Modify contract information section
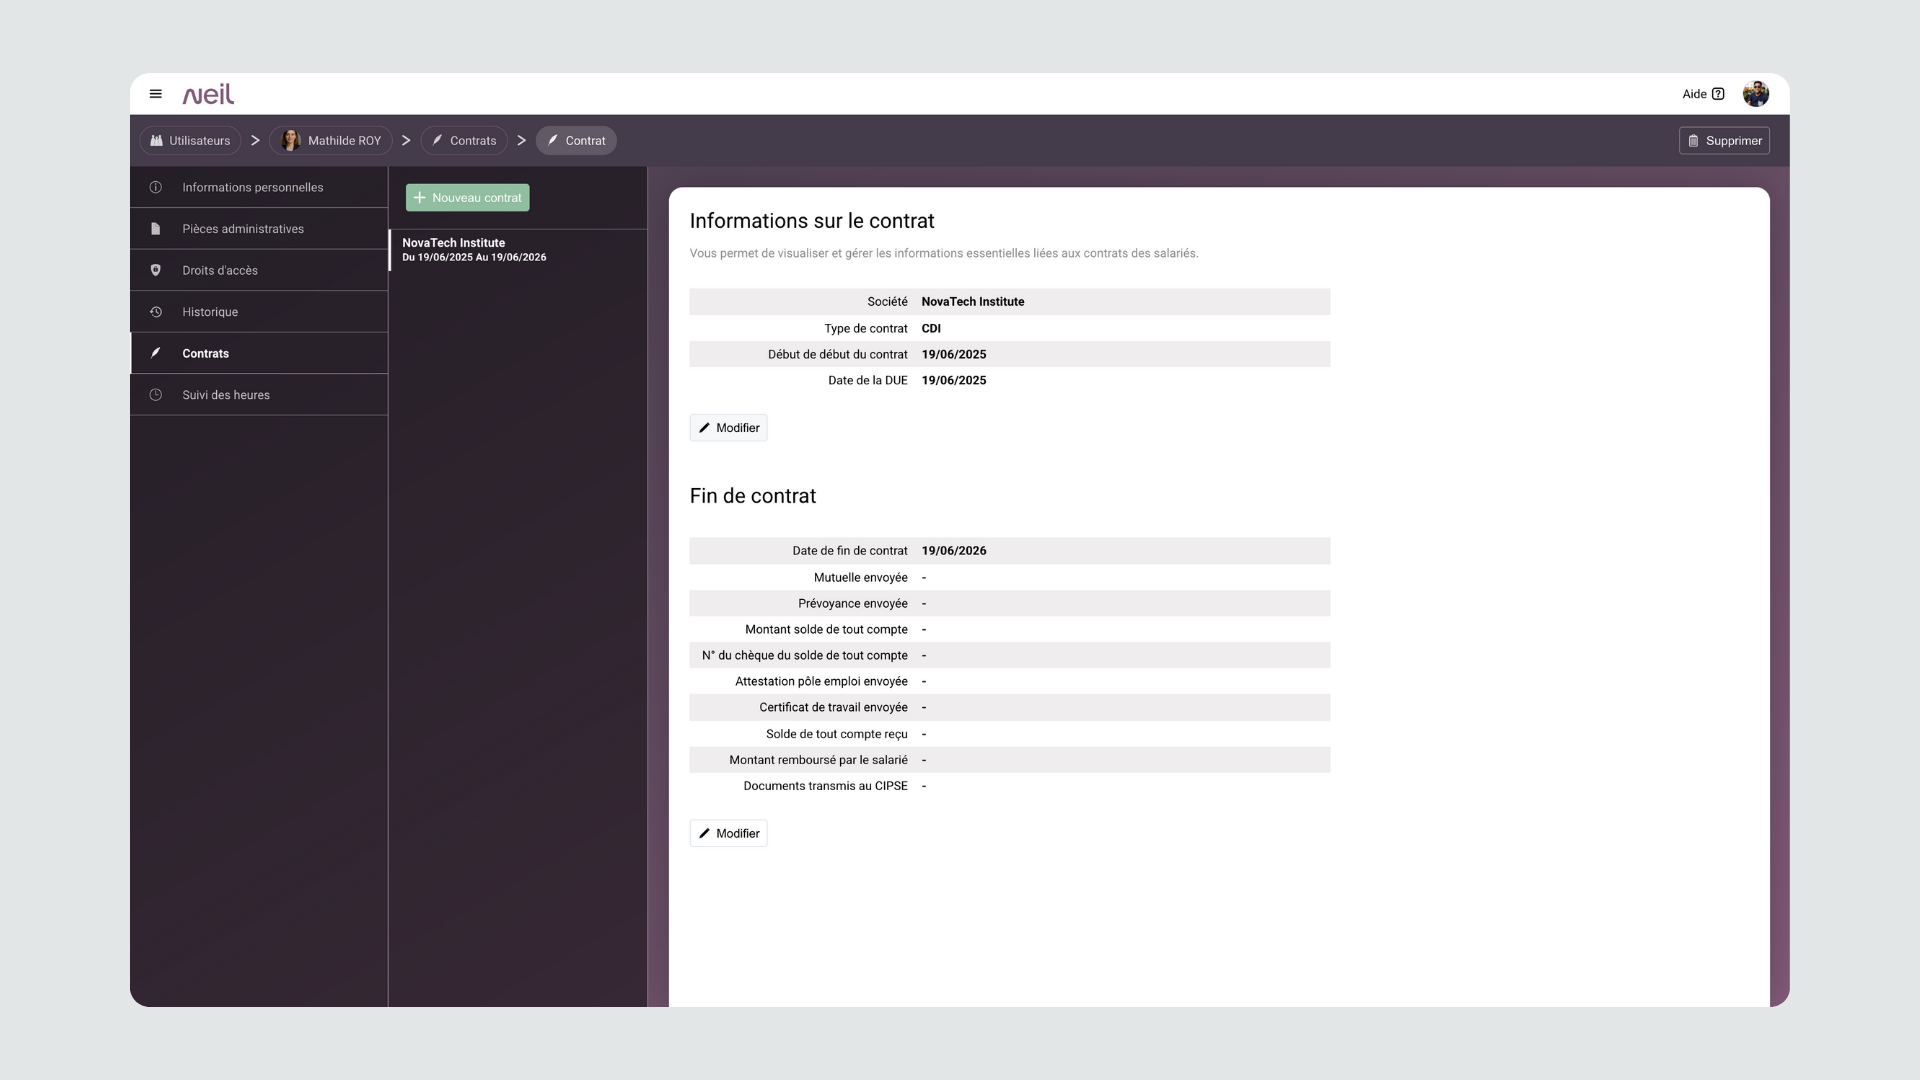The image size is (1920, 1080). pyautogui.click(x=728, y=428)
